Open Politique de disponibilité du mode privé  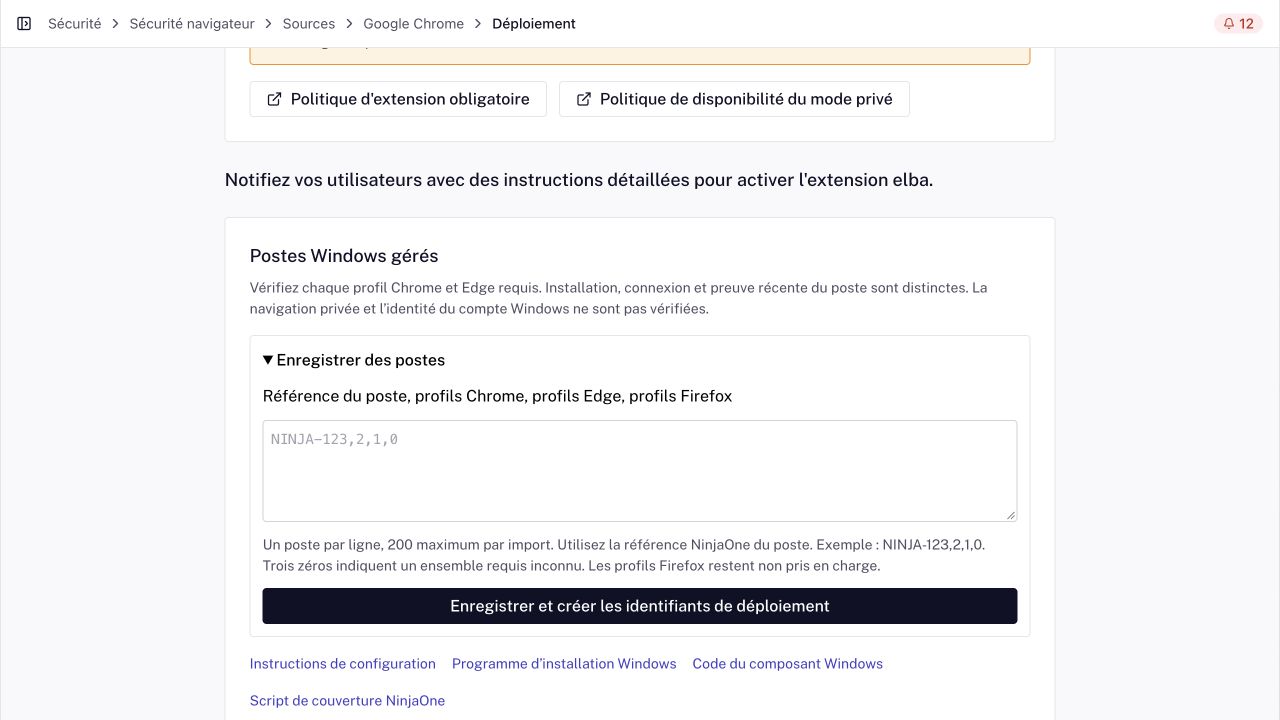point(734,99)
